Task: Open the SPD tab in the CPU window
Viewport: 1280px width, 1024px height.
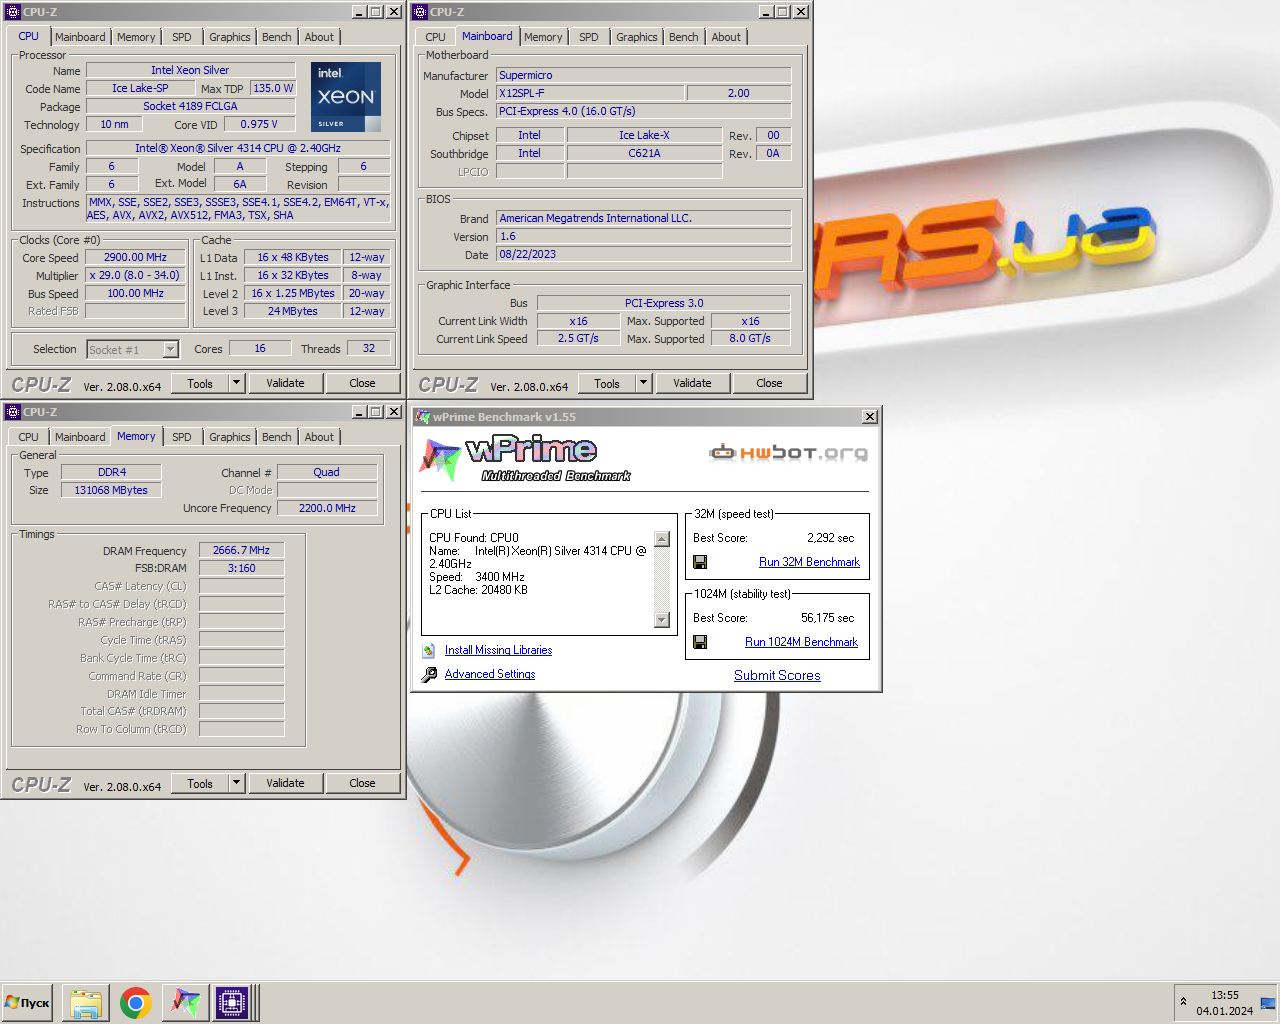Action: (182, 37)
